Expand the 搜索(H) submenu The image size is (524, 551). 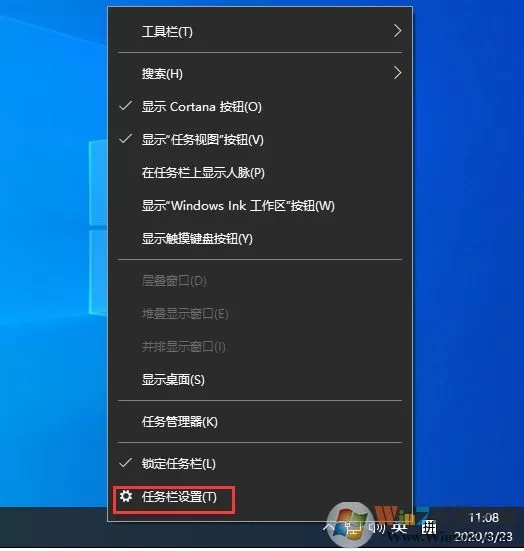click(260, 73)
